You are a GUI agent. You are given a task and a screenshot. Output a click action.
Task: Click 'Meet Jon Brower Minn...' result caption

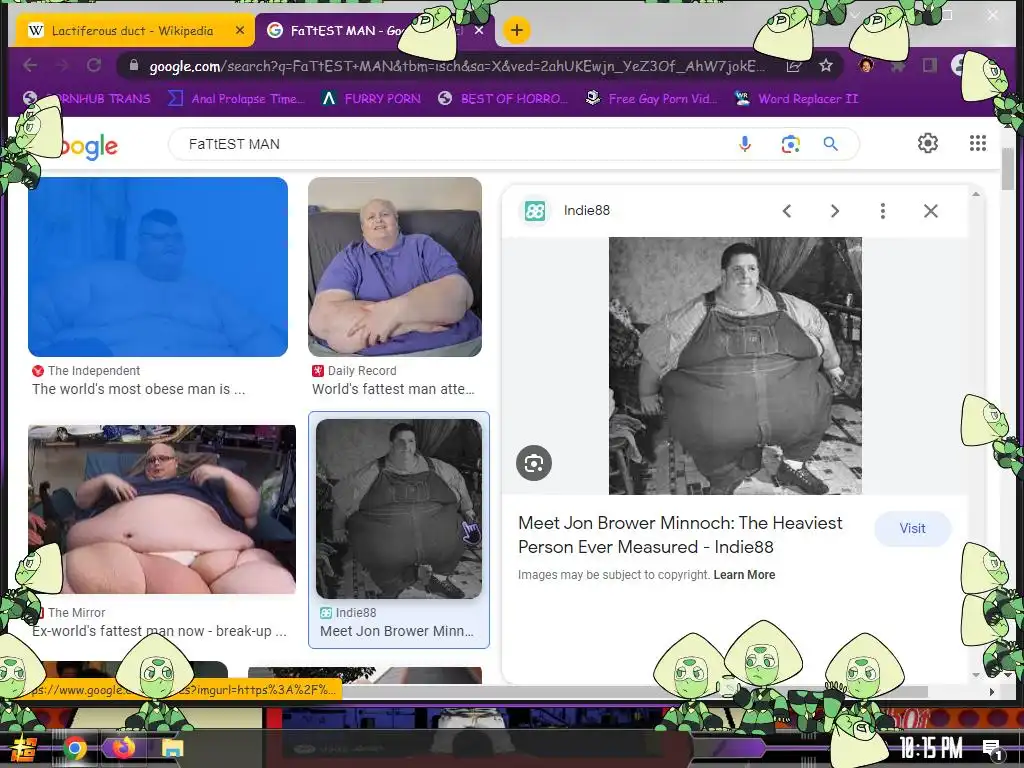(396, 631)
